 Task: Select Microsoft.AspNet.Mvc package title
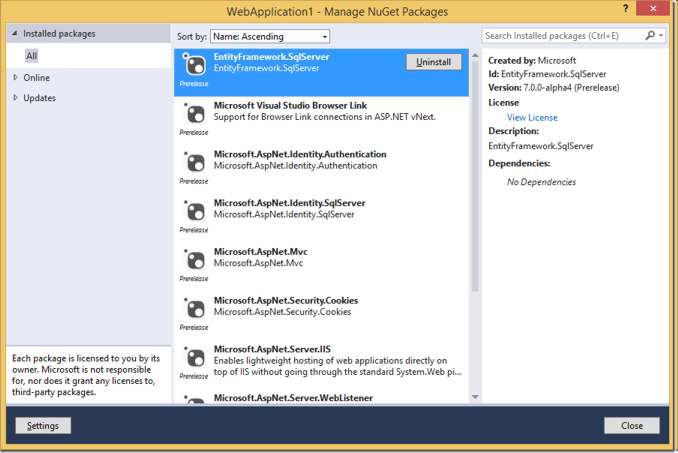(x=260, y=252)
